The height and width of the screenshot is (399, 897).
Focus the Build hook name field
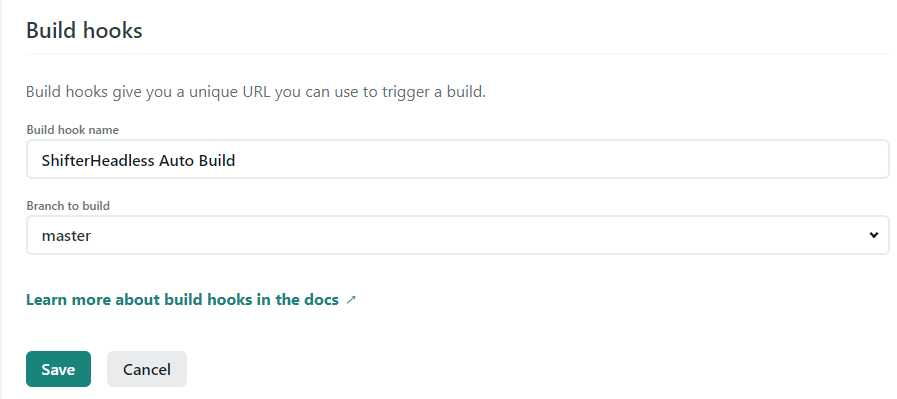pyautogui.click(x=458, y=159)
